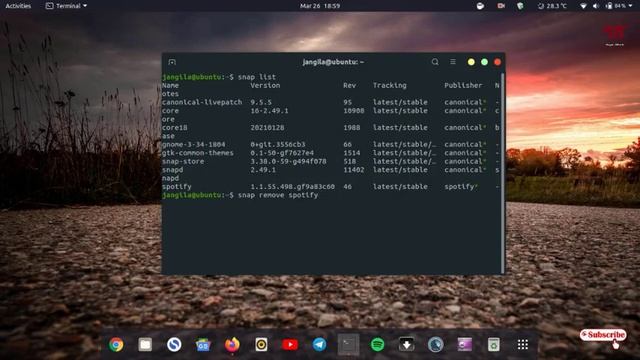Screen dimensions: 640x360
Task: Click the 'Publisher' column header
Action: (463, 85)
